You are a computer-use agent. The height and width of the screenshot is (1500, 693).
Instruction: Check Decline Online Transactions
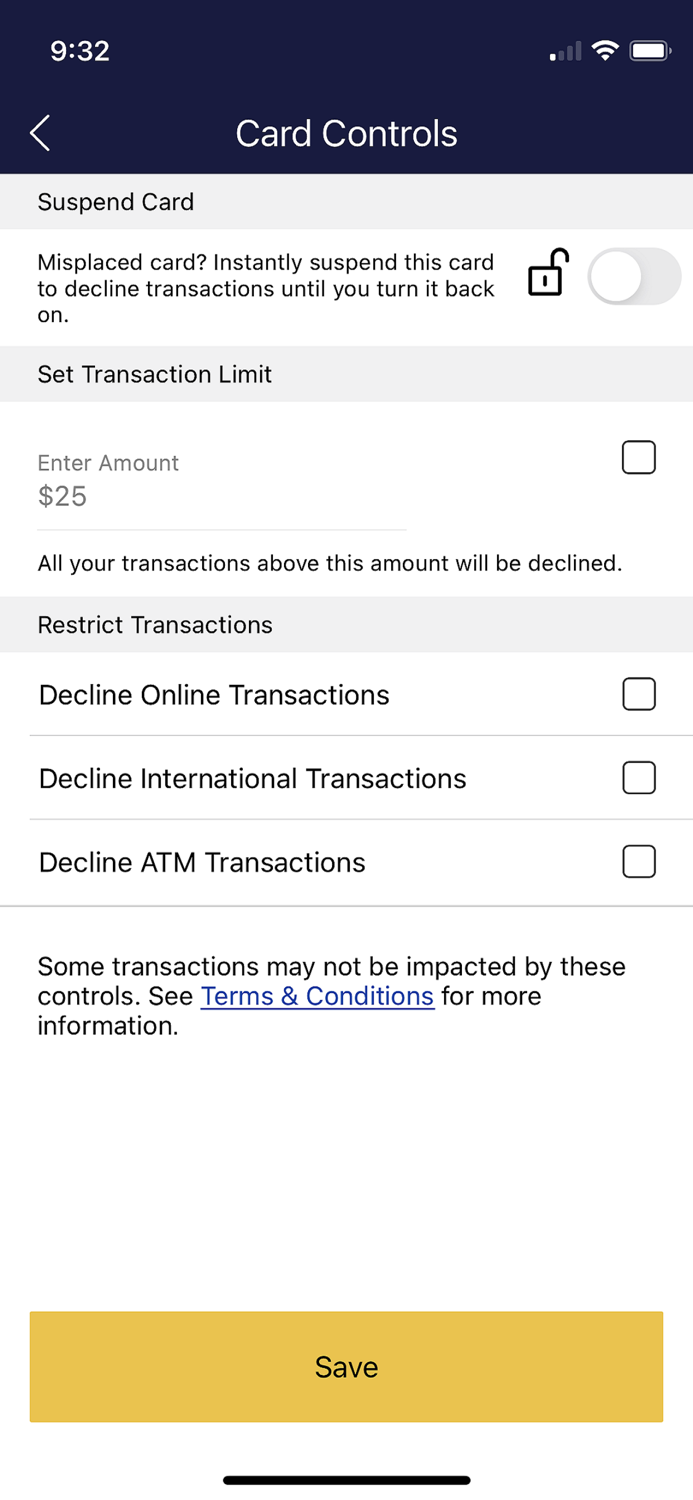coord(638,694)
